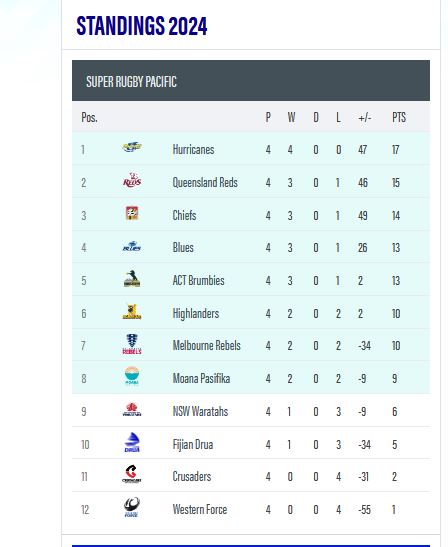Open the Hurricanes team name link
This screenshot has width=448, height=547.
(x=193, y=150)
